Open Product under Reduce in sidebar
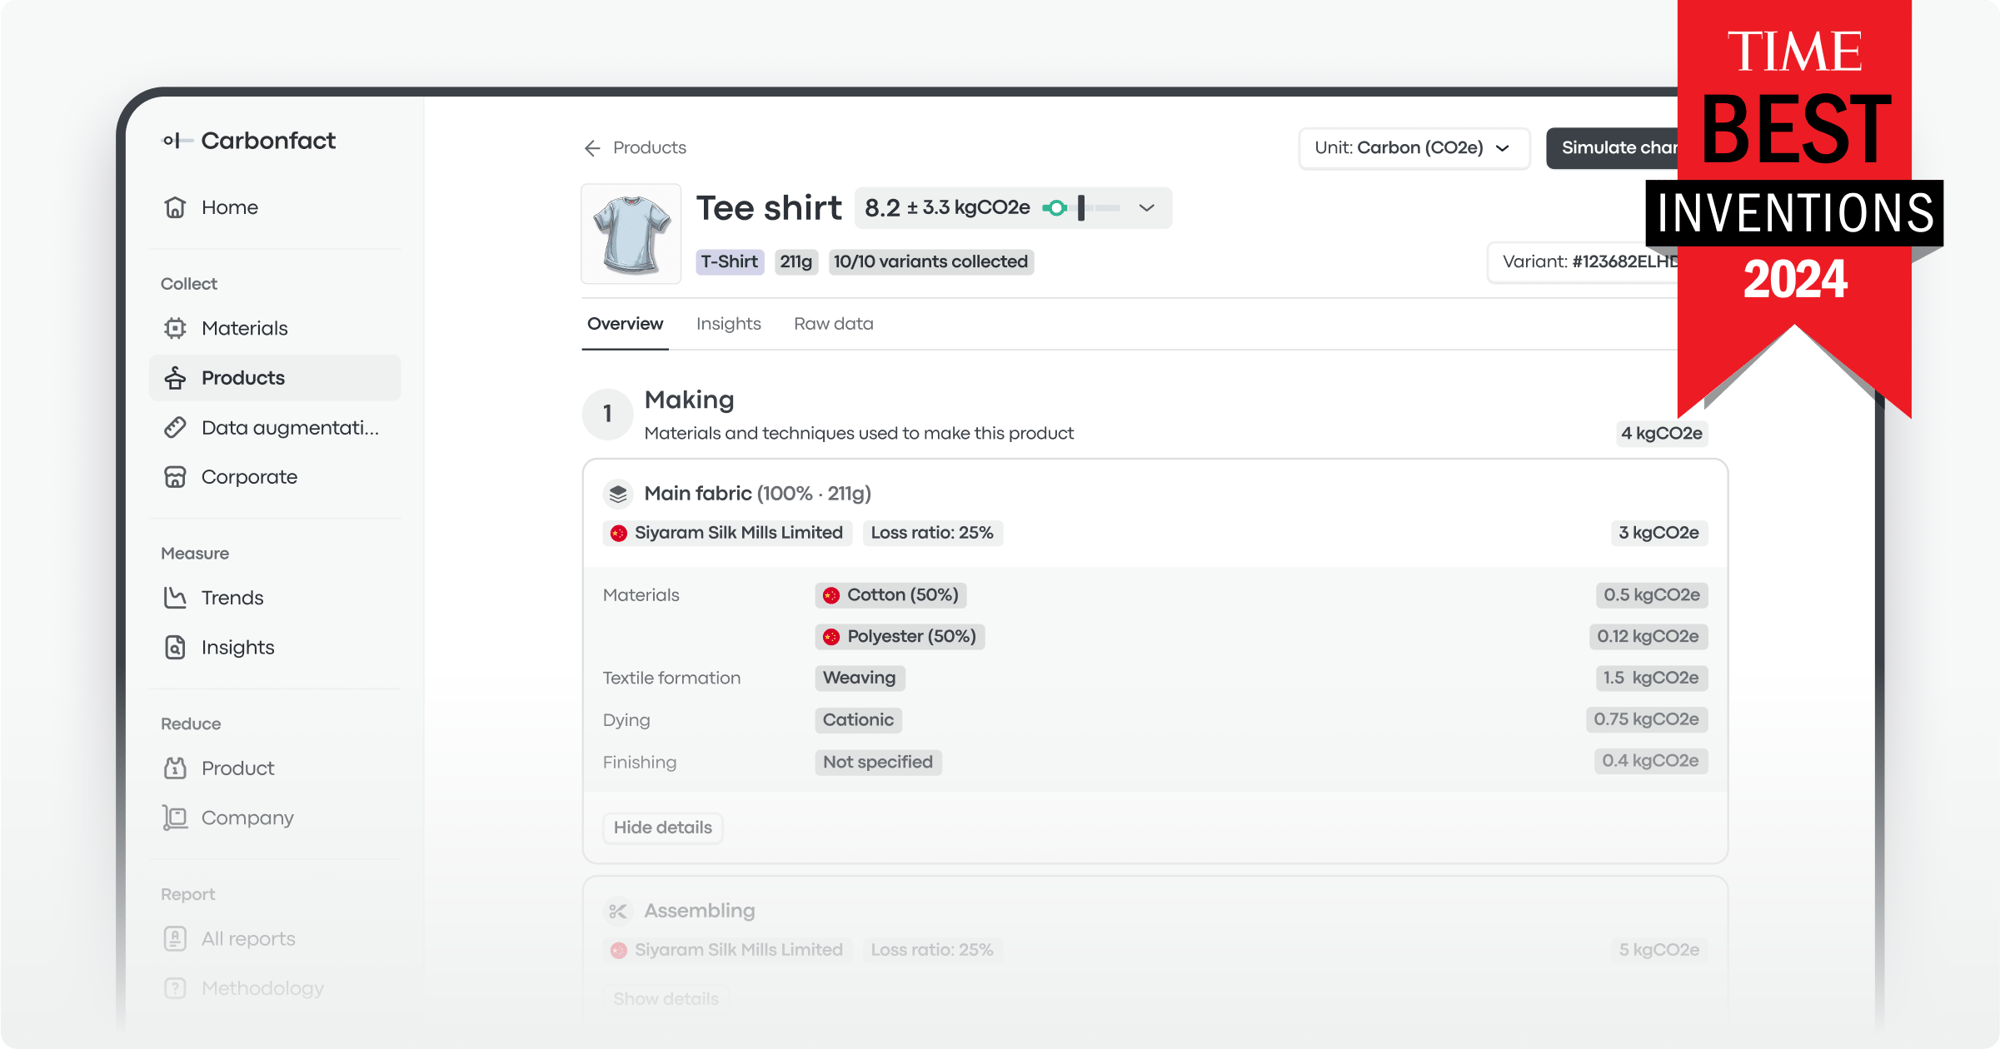The image size is (2000, 1049). tap(275, 768)
